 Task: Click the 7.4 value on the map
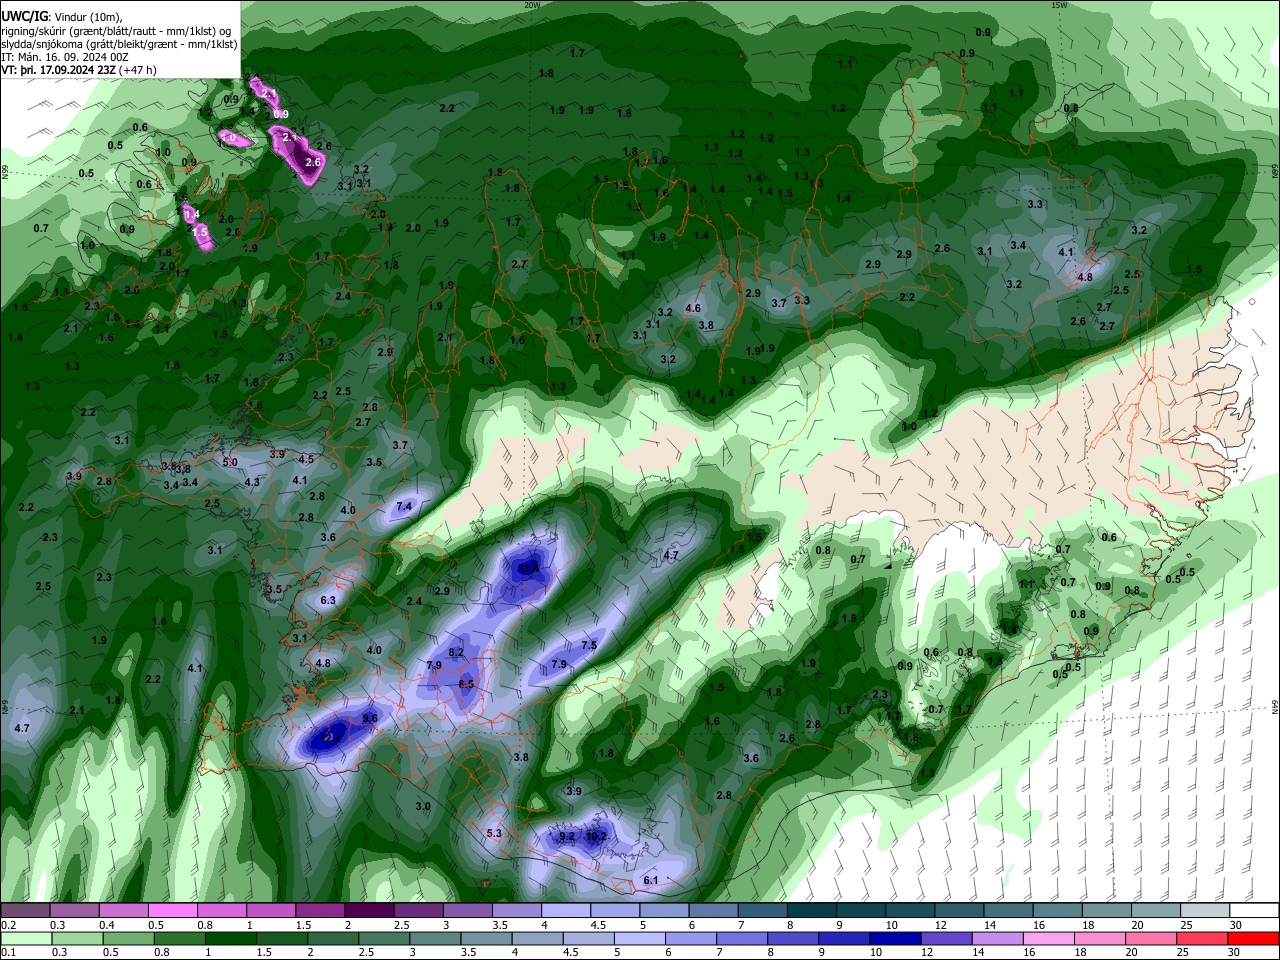click(x=404, y=507)
